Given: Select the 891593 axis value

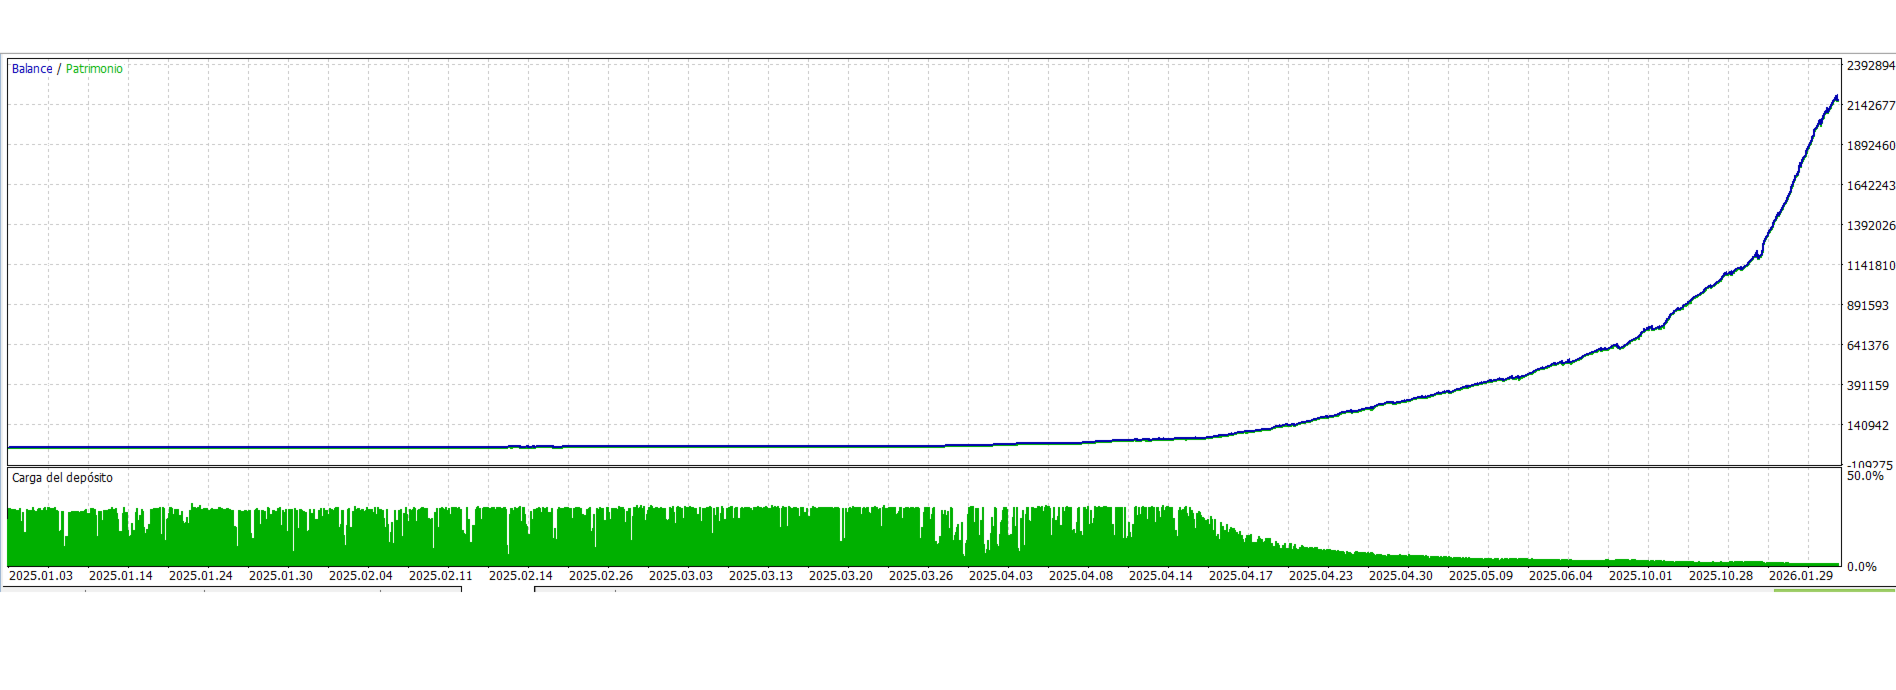Looking at the screenshot, I should tap(1867, 306).
